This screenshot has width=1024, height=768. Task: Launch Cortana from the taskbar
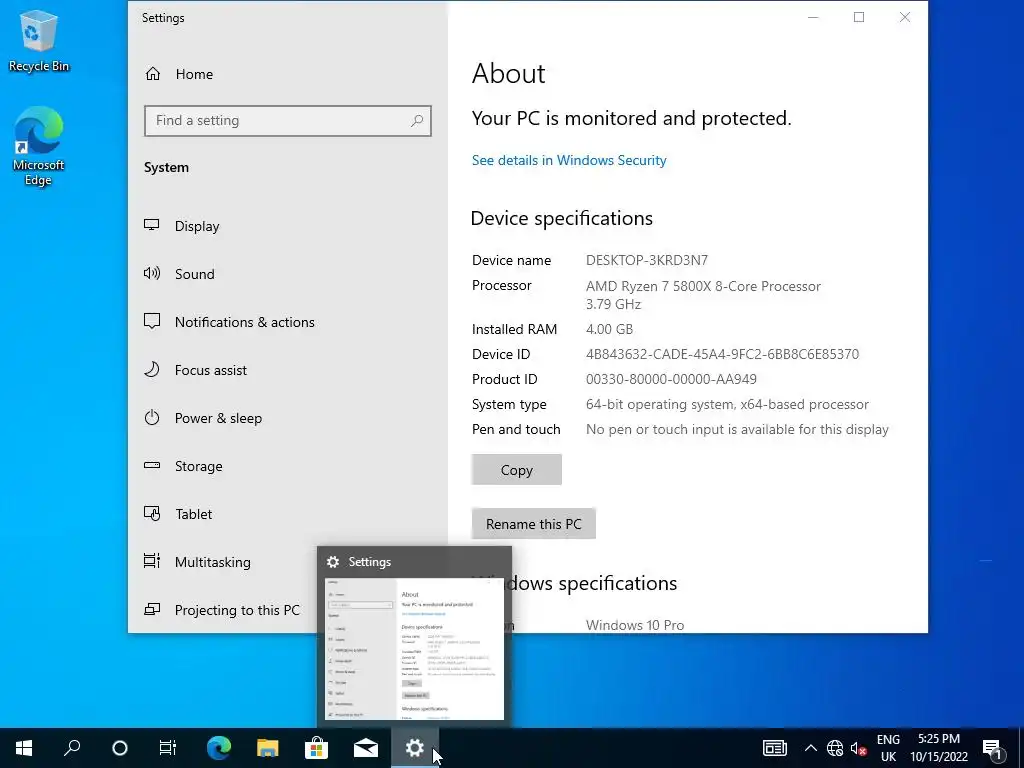pyautogui.click(x=120, y=748)
